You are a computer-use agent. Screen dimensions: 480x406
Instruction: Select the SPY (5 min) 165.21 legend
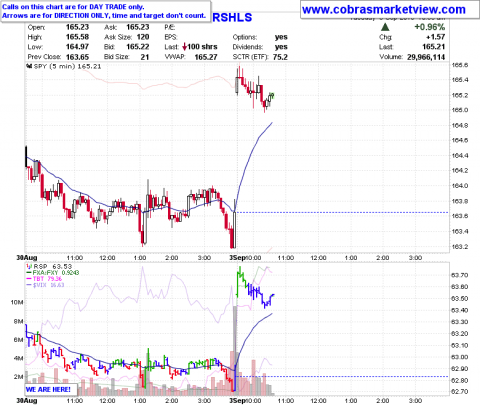(64, 66)
